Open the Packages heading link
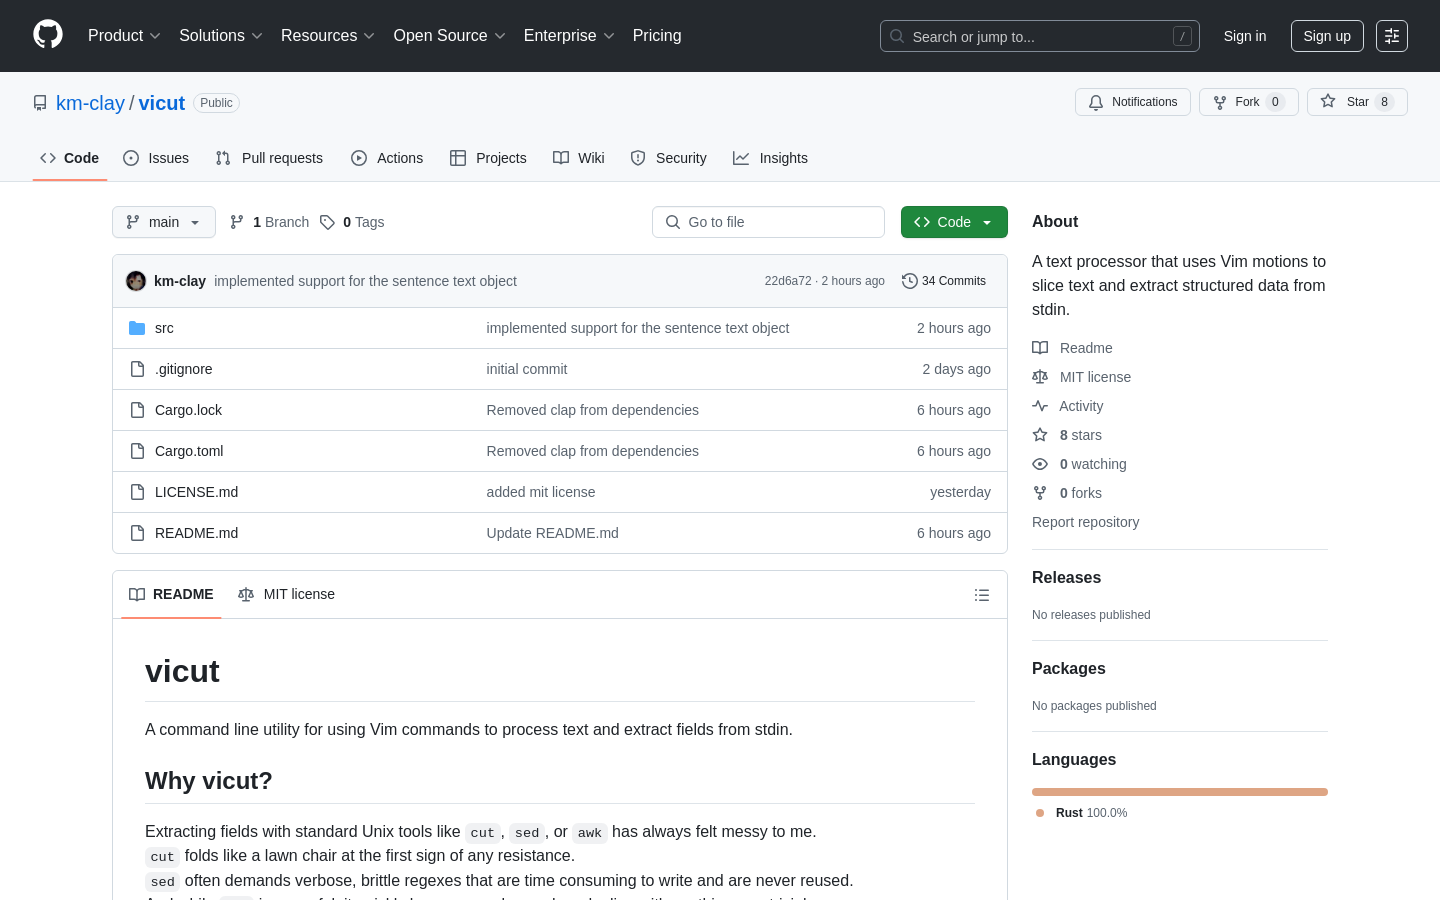 pos(1068,669)
